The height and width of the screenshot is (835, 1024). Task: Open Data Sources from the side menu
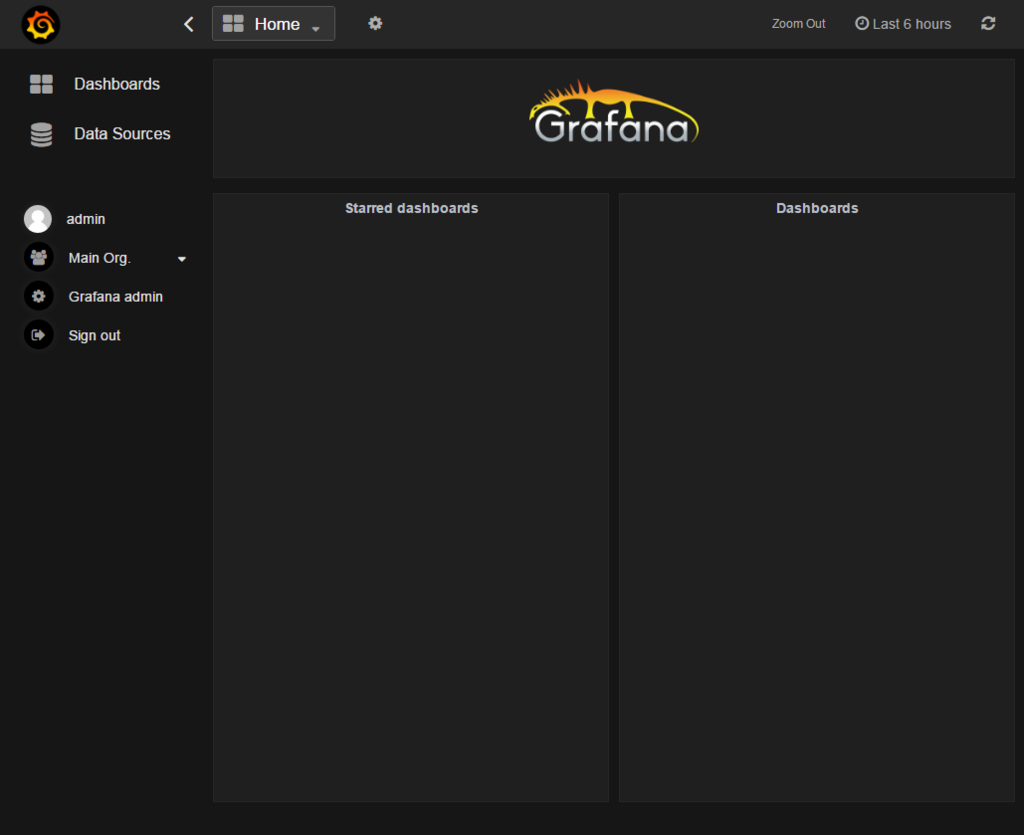click(122, 133)
